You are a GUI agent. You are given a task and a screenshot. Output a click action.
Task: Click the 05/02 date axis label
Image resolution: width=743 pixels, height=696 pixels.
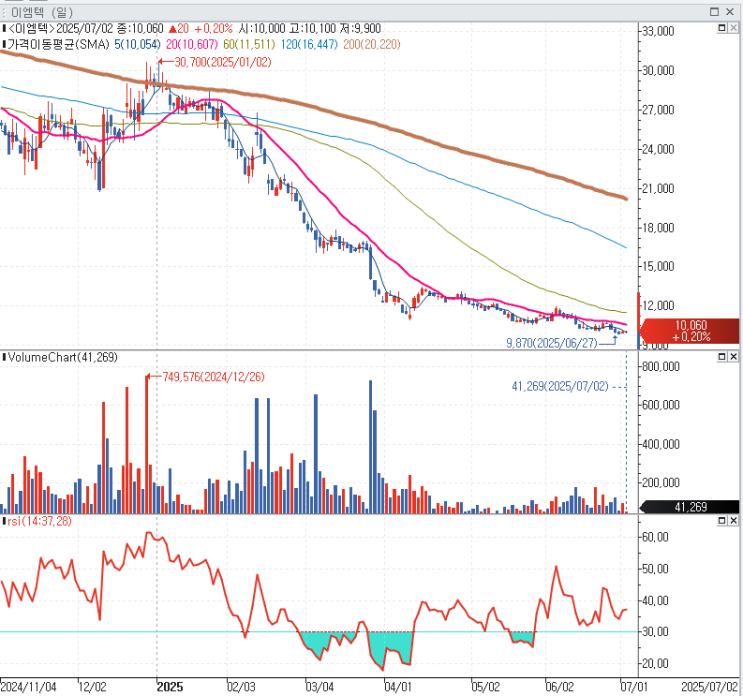tap(486, 687)
